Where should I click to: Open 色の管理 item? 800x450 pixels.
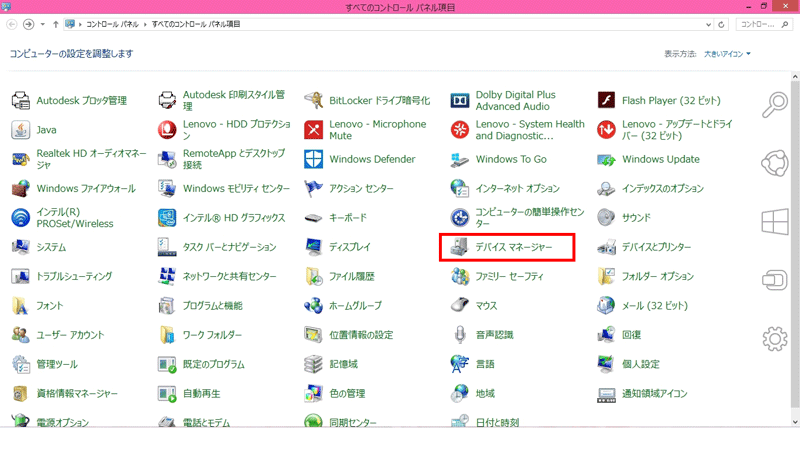[x=335, y=393]
